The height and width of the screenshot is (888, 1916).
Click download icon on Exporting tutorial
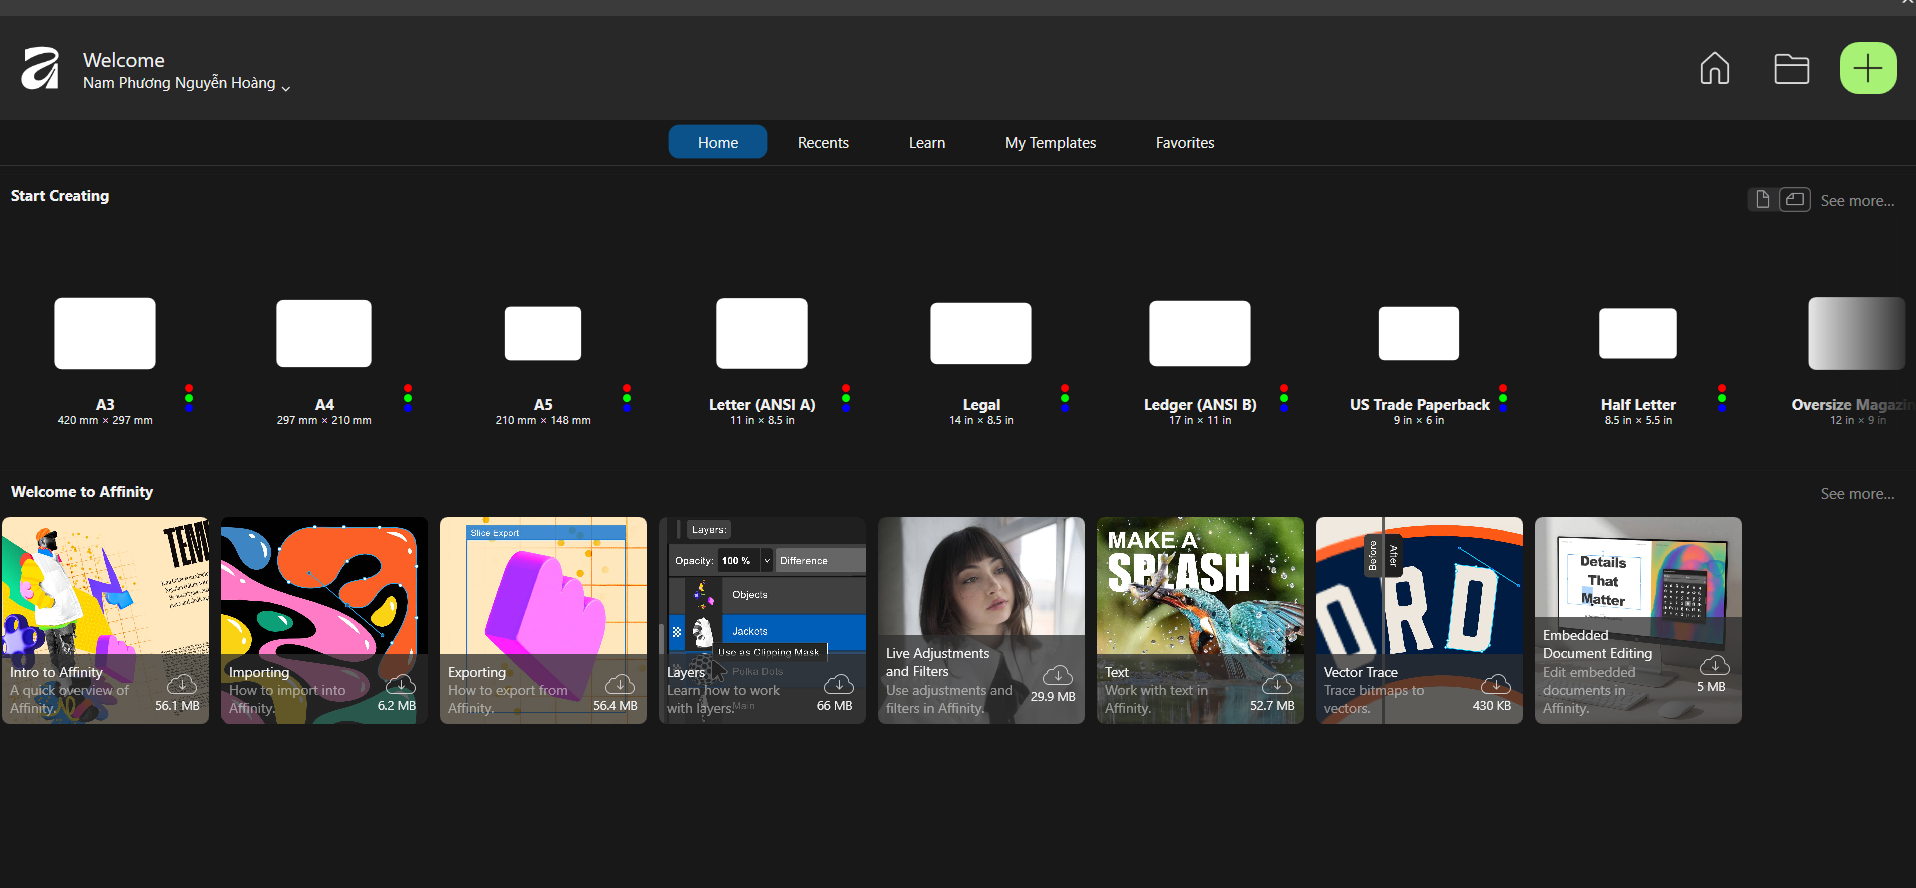point(619,684)
